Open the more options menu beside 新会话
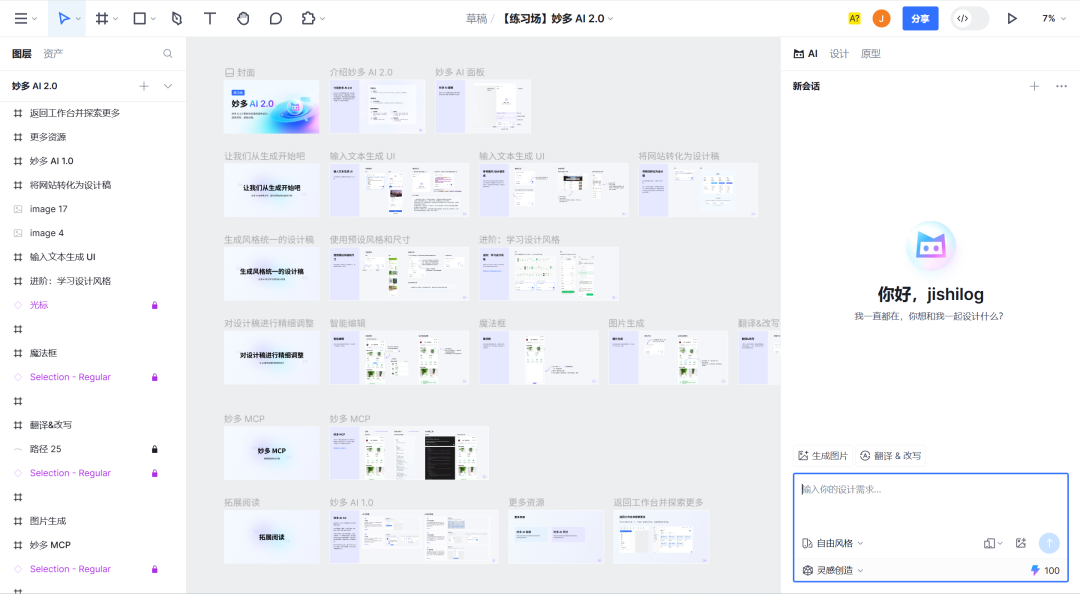Screen dimensions: 1080x594 coord(1061,86)
